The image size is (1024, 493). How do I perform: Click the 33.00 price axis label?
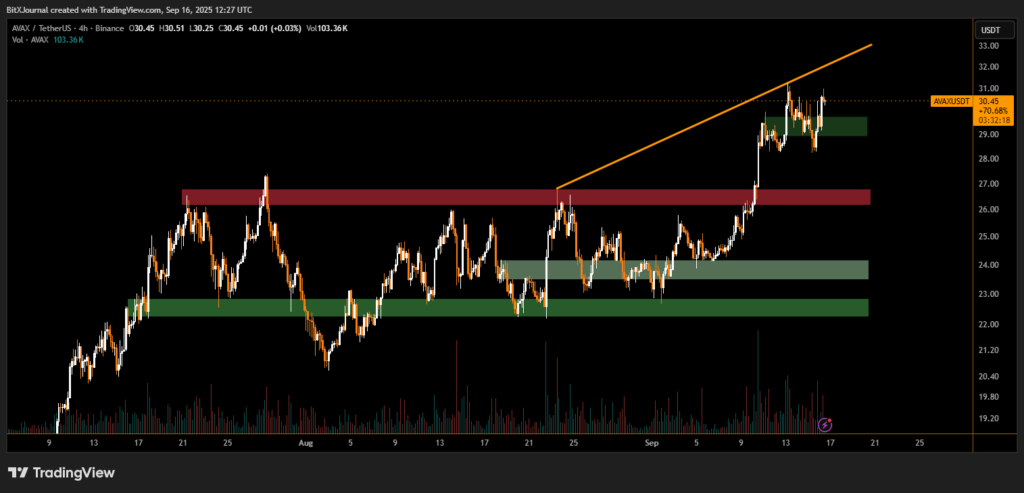[988, 46]
